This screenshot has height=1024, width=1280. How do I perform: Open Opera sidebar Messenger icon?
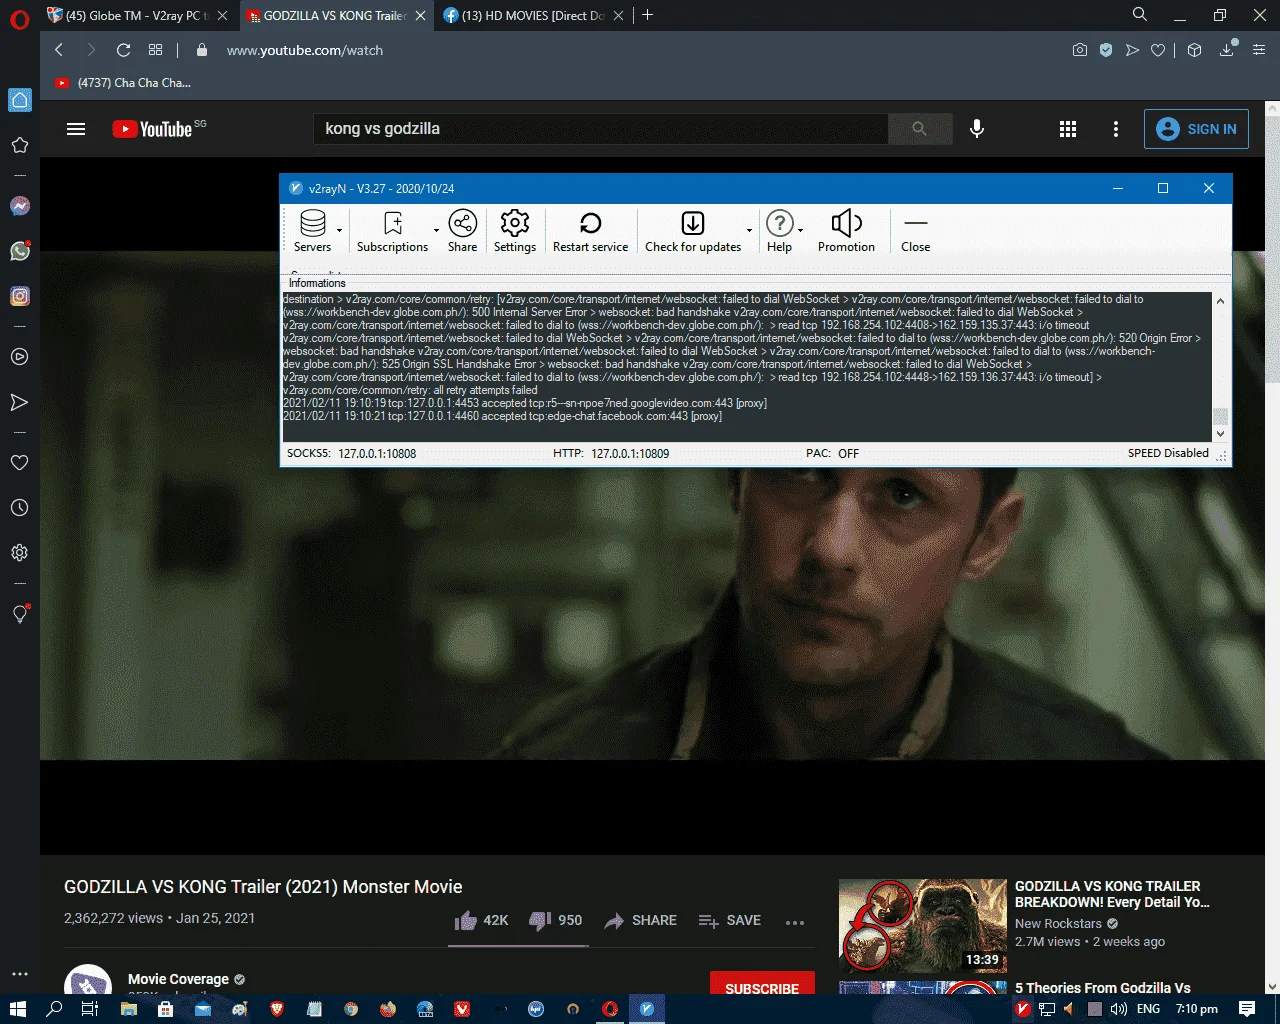pos(19,206)
